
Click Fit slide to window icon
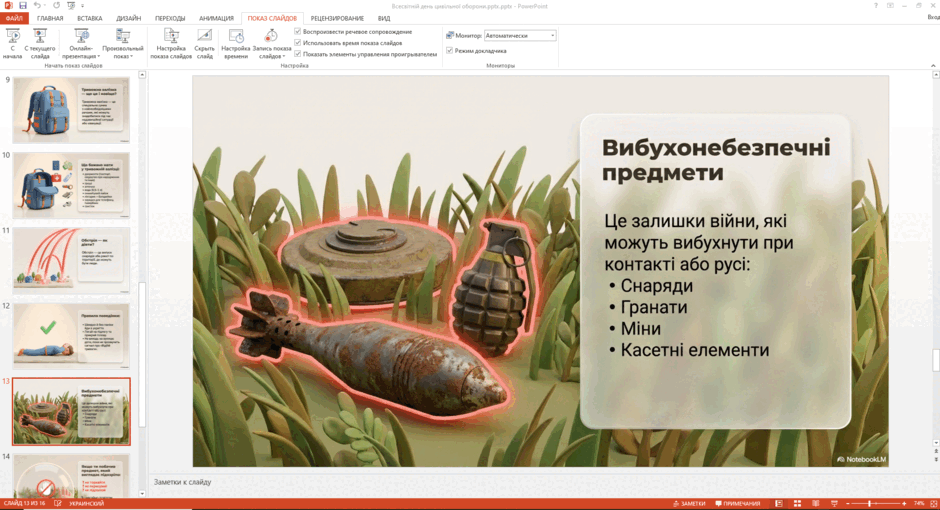(x=933, y=504)
